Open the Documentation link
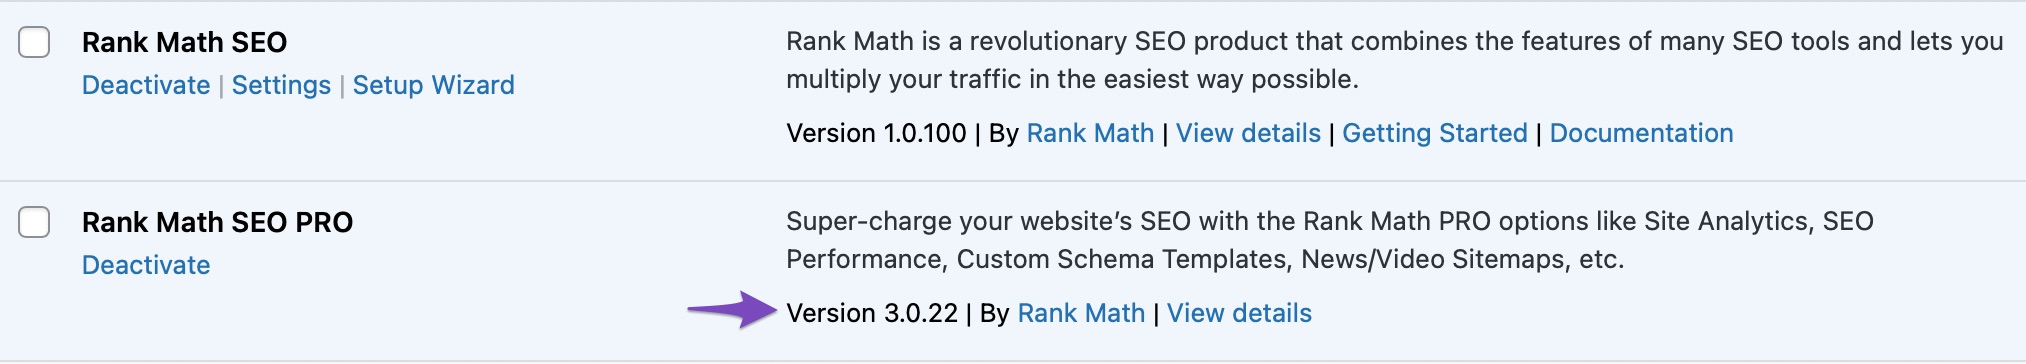Screen dimensions: 2026x364 point(1641,133)
